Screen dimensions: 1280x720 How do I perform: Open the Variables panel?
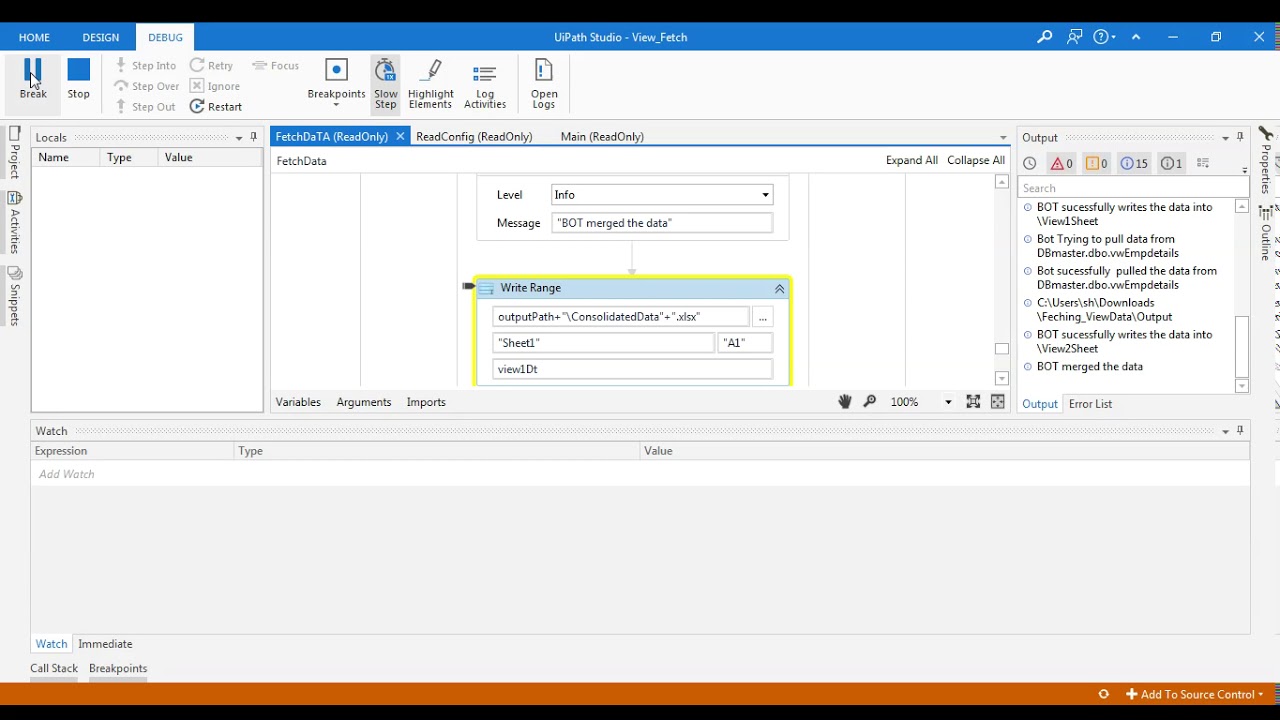(x=298, y=402)
